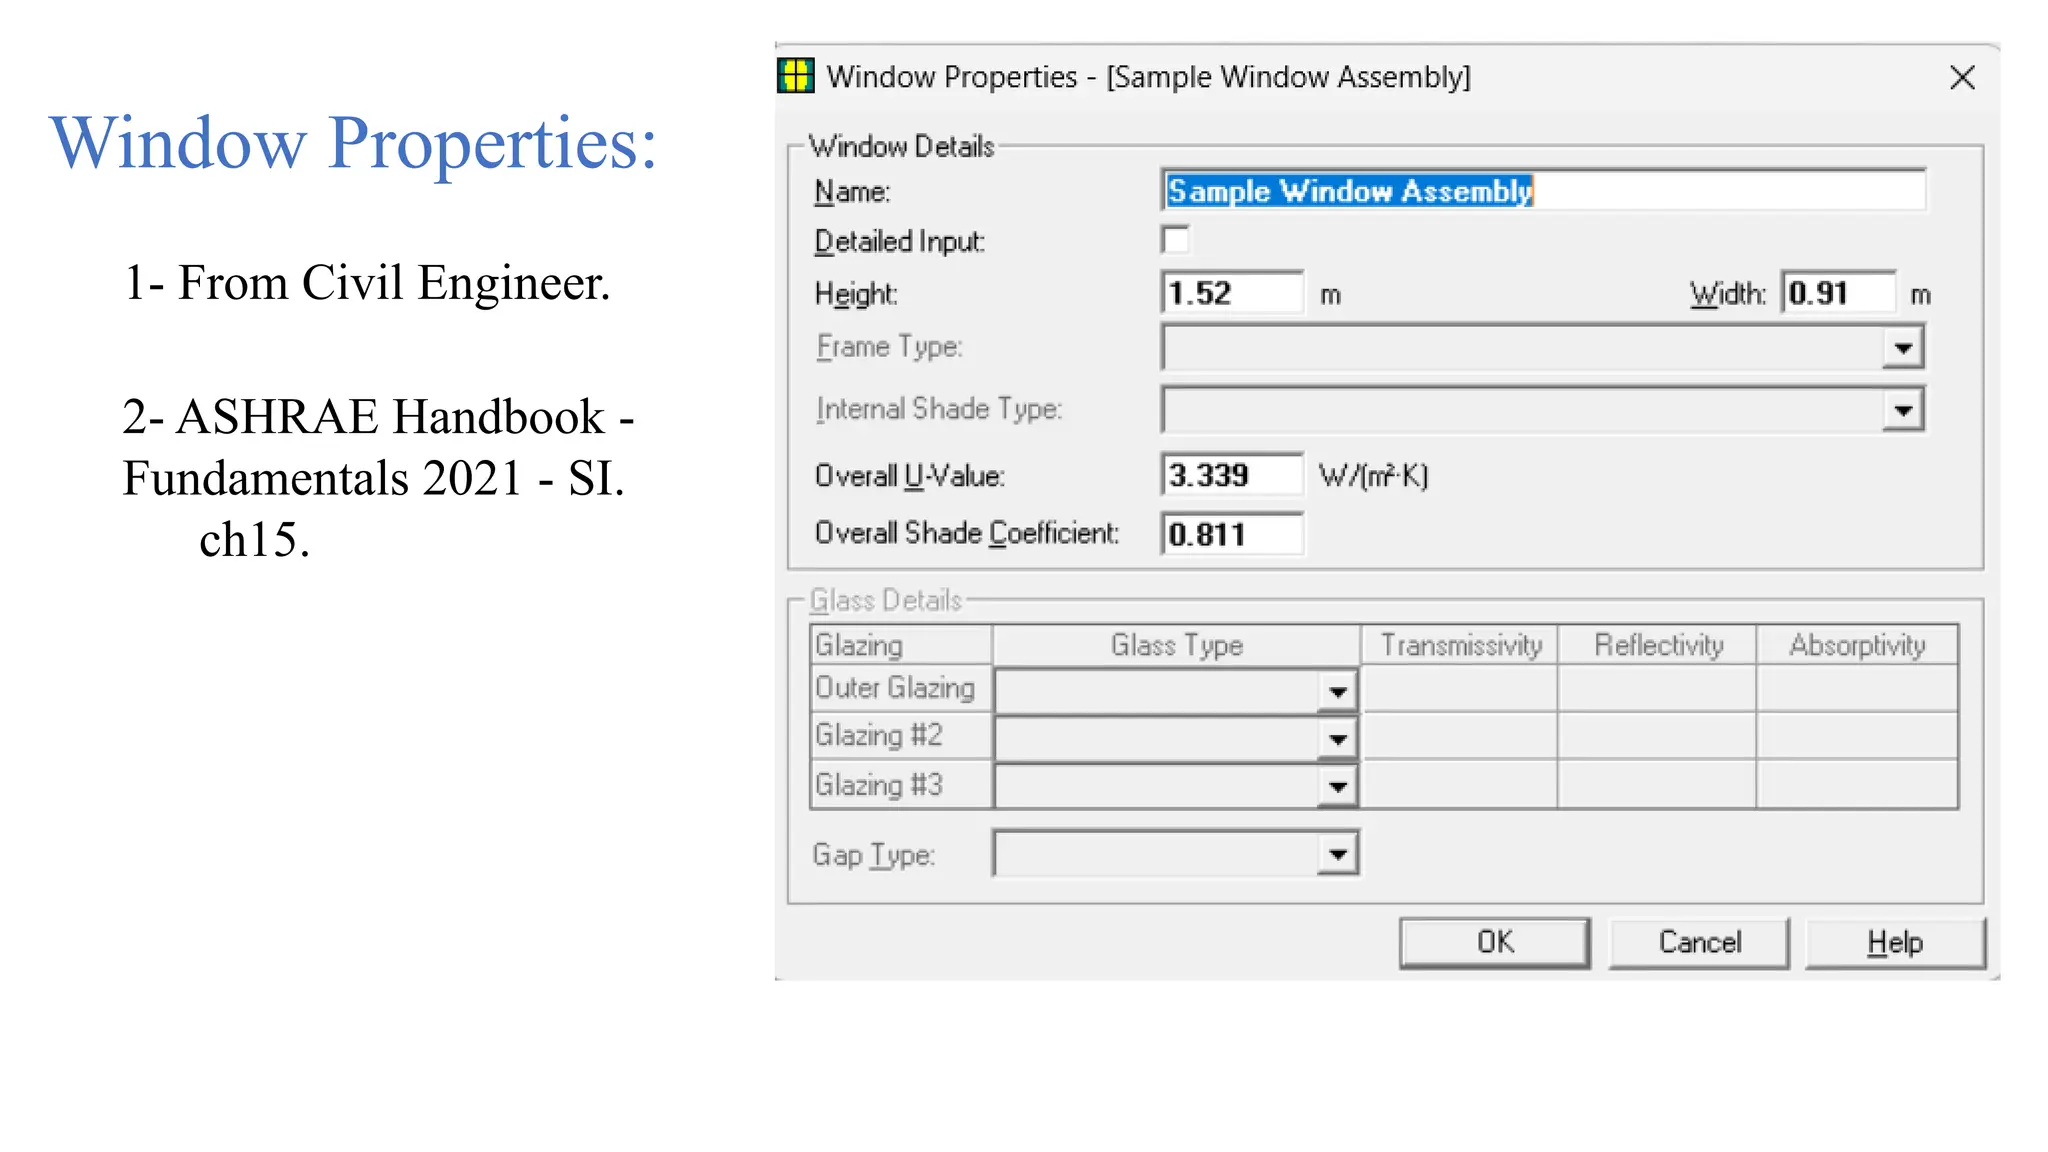Image resolution: width=2048 pixels, height=1152 pixels.
Task: Click the Glazing #3 Absorptivity cell
Action: click(1857, 785)
